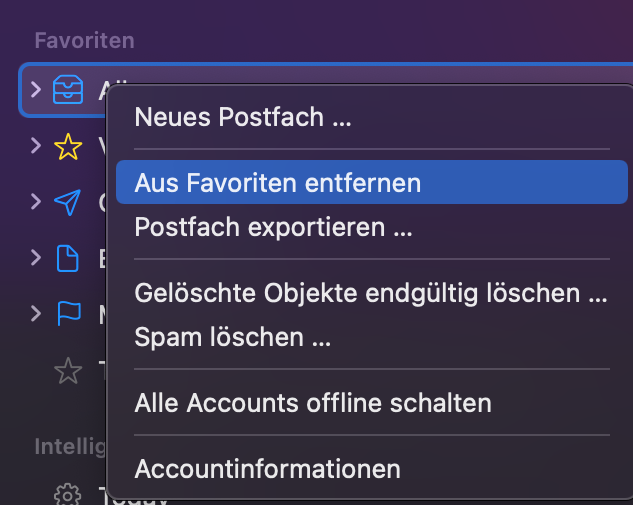Image resolution: width=633 pixels, height=505 pixels.
Task: Open "Accountinformationen" from context menu
Action: [x=267, y=468]
